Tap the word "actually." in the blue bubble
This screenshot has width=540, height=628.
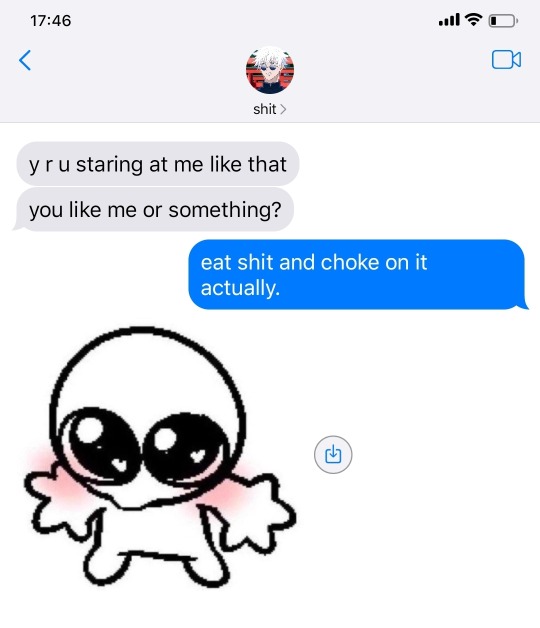click(240, 288)
